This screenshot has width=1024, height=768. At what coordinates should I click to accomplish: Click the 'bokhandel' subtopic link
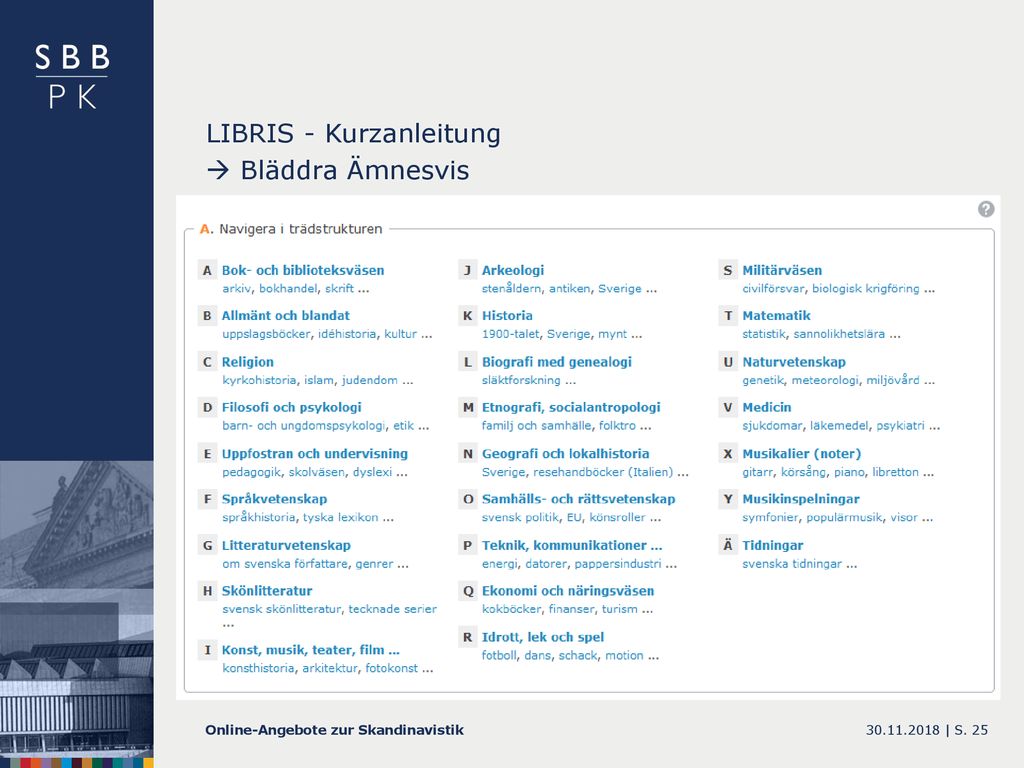coord(288,289)
